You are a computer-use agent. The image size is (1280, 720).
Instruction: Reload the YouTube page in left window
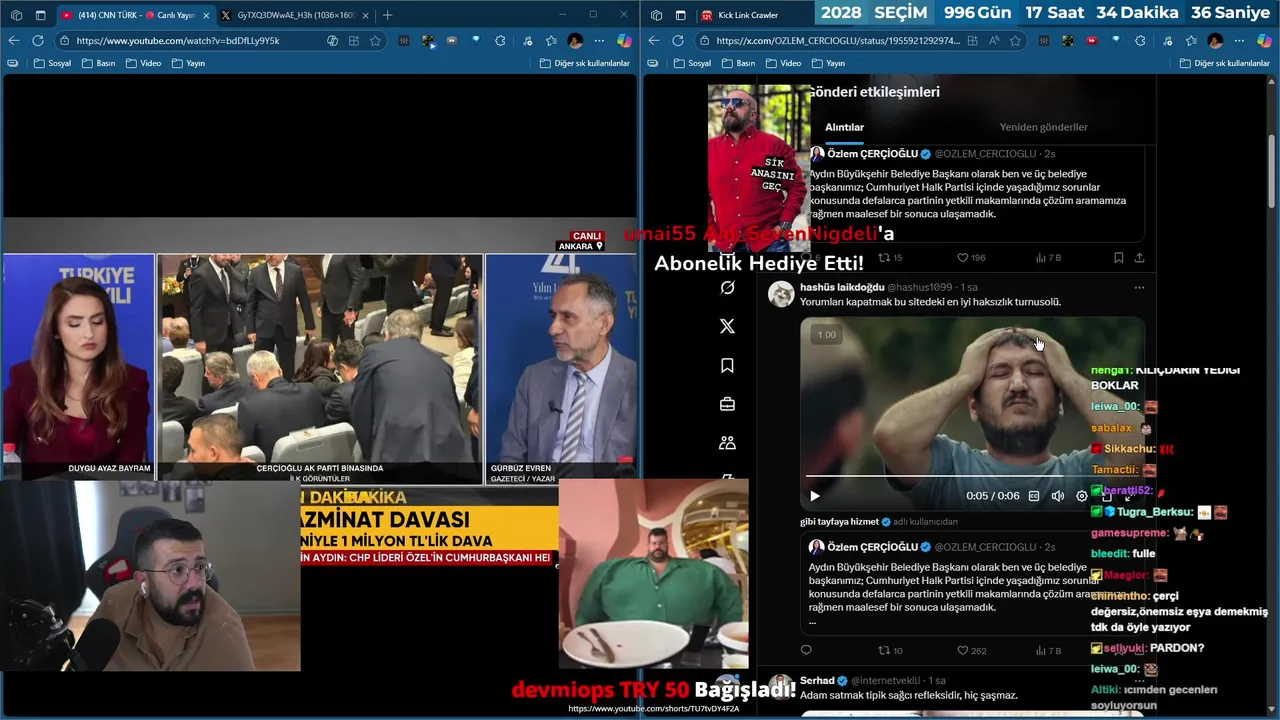[38, 41]
